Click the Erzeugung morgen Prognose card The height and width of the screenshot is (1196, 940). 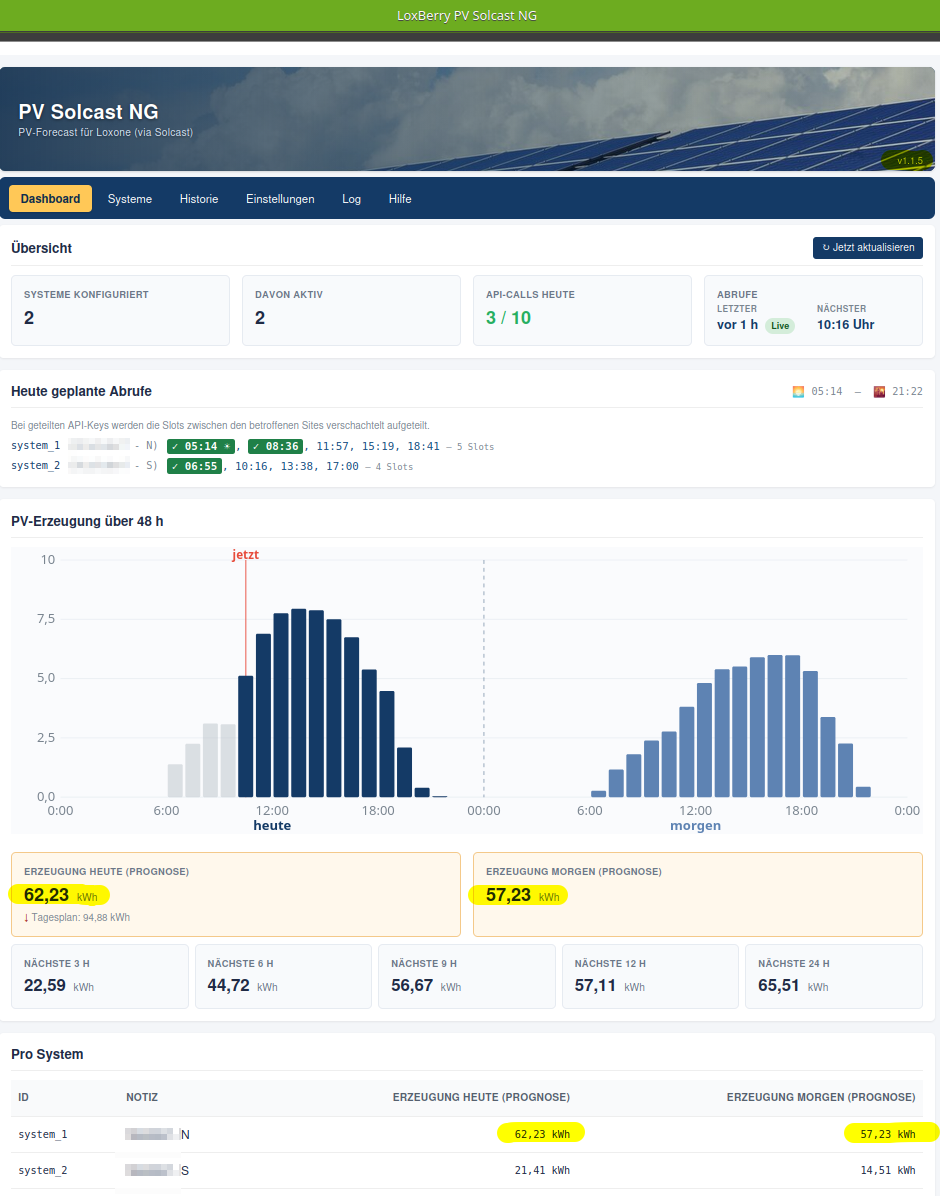698,894
